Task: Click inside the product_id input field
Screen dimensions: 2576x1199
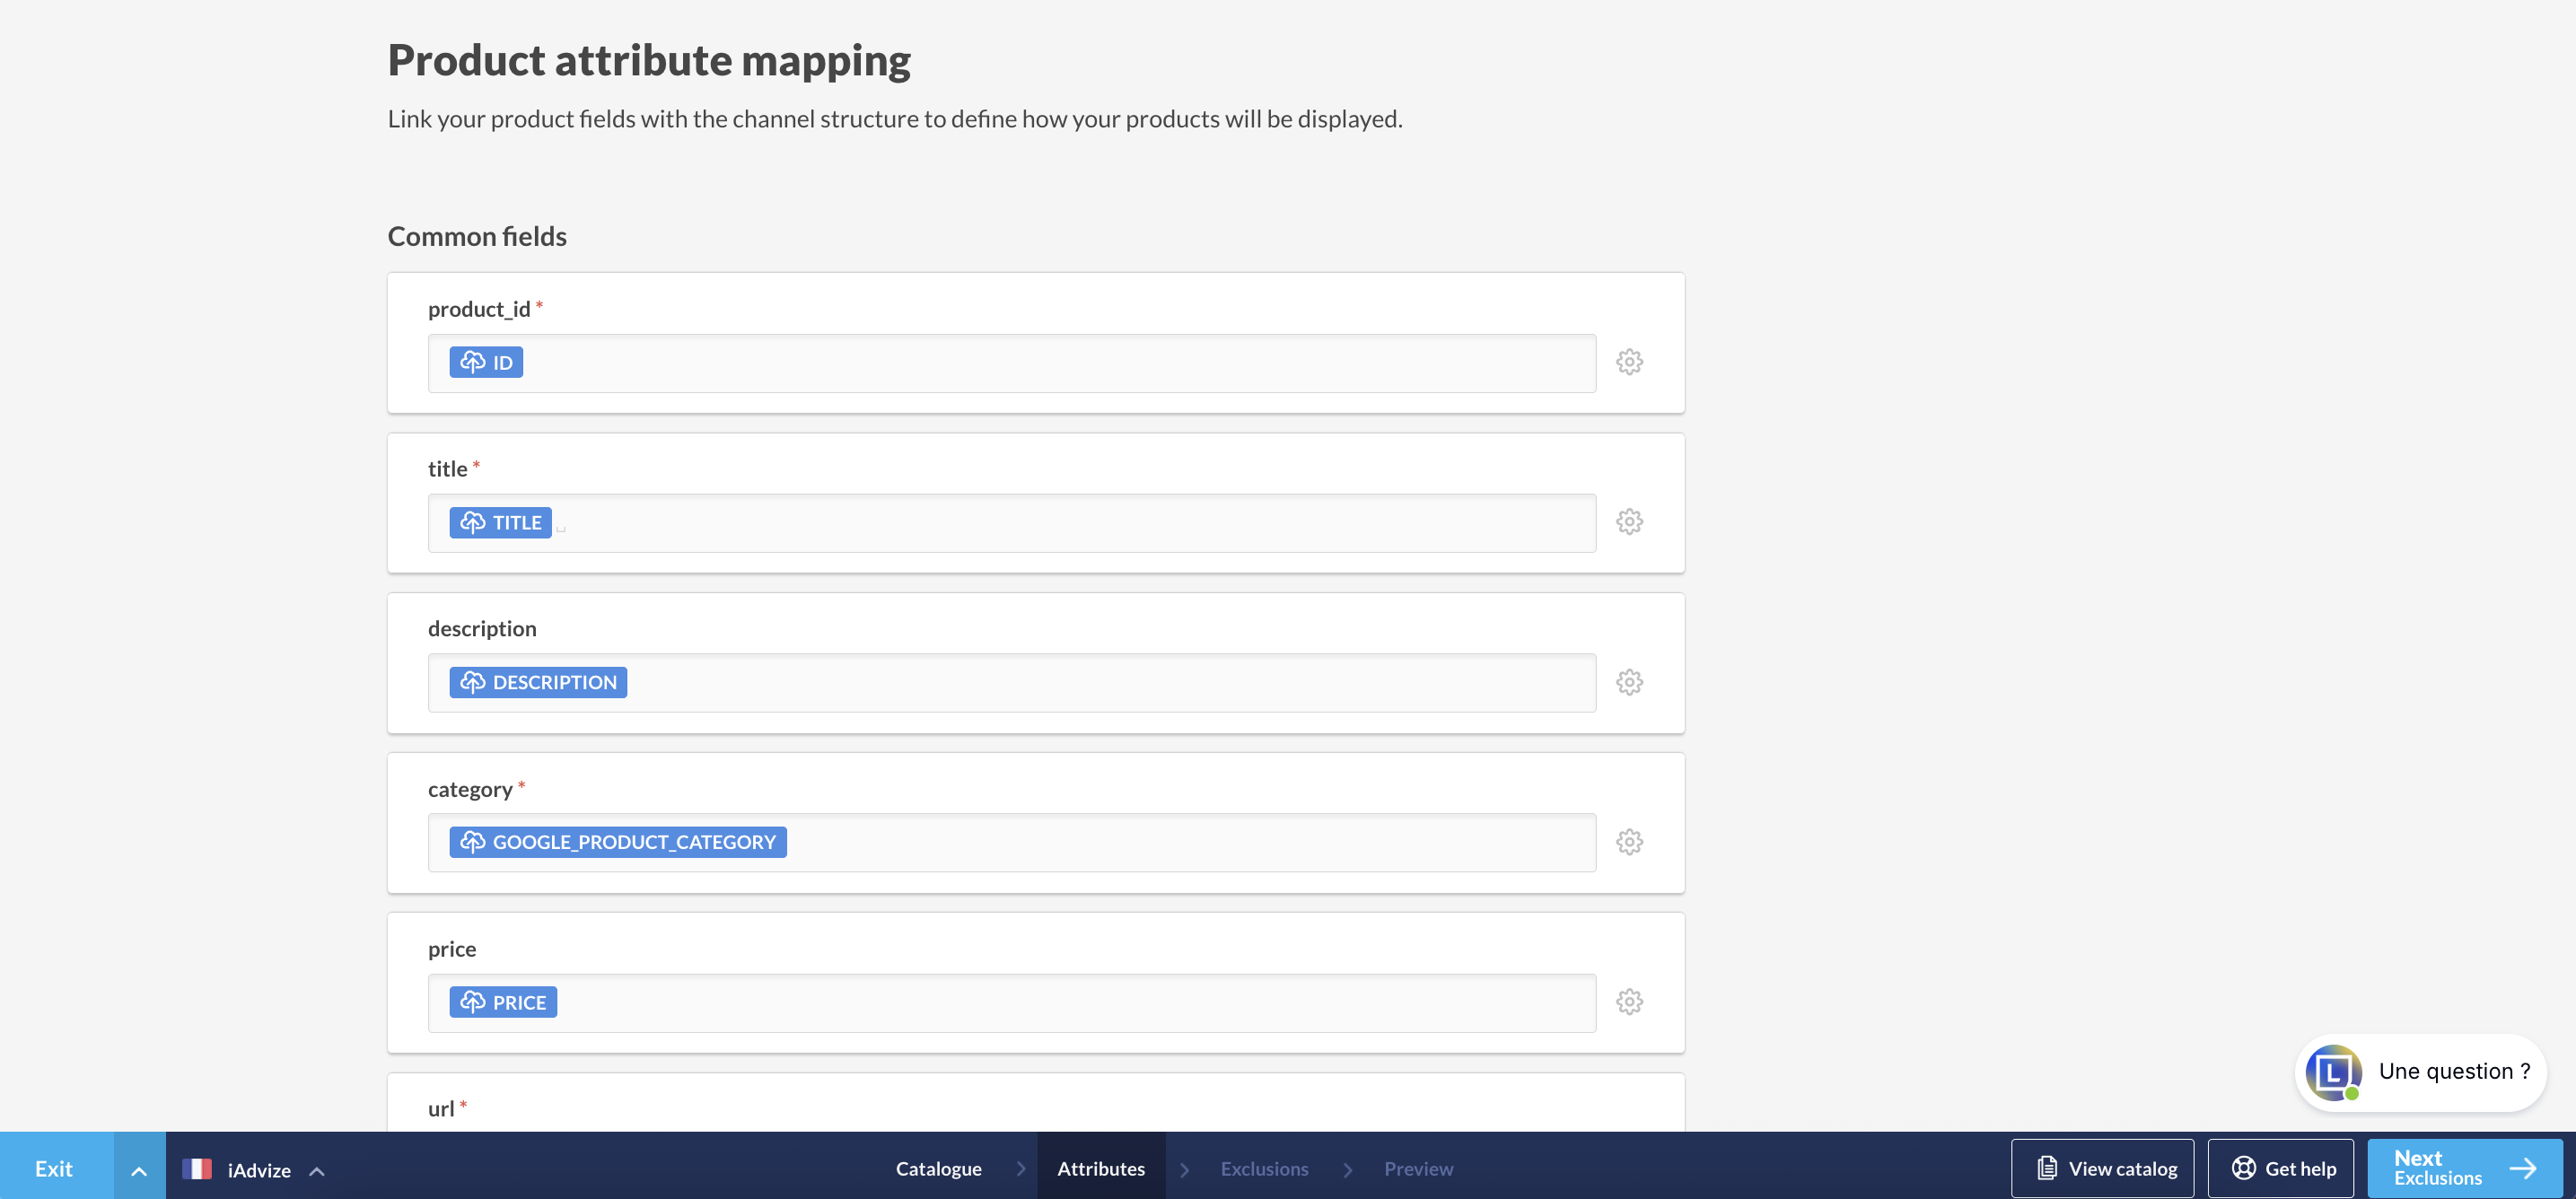Action: click(1011, 363)
